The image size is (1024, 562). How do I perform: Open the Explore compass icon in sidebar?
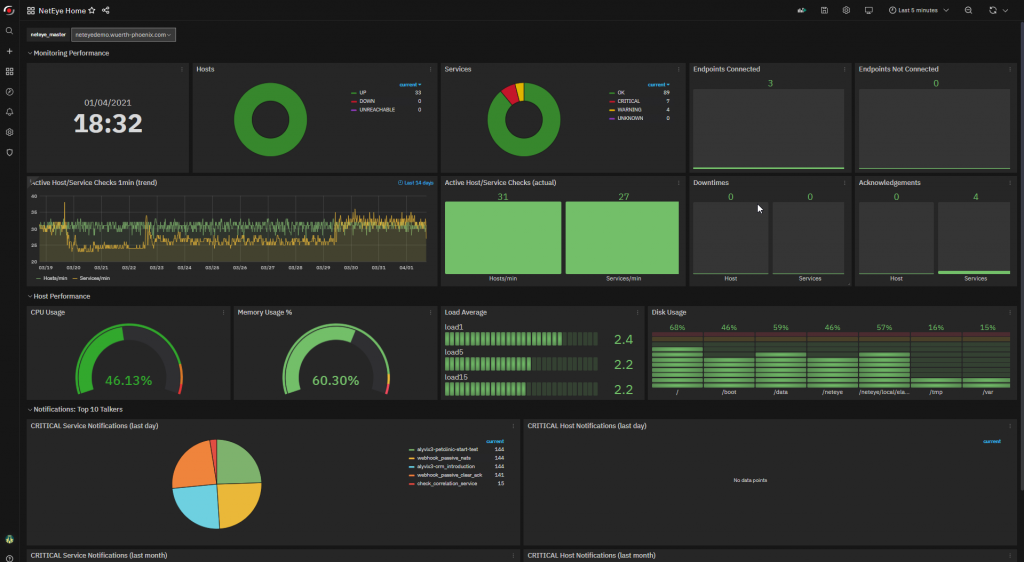(x=9, y=91)
